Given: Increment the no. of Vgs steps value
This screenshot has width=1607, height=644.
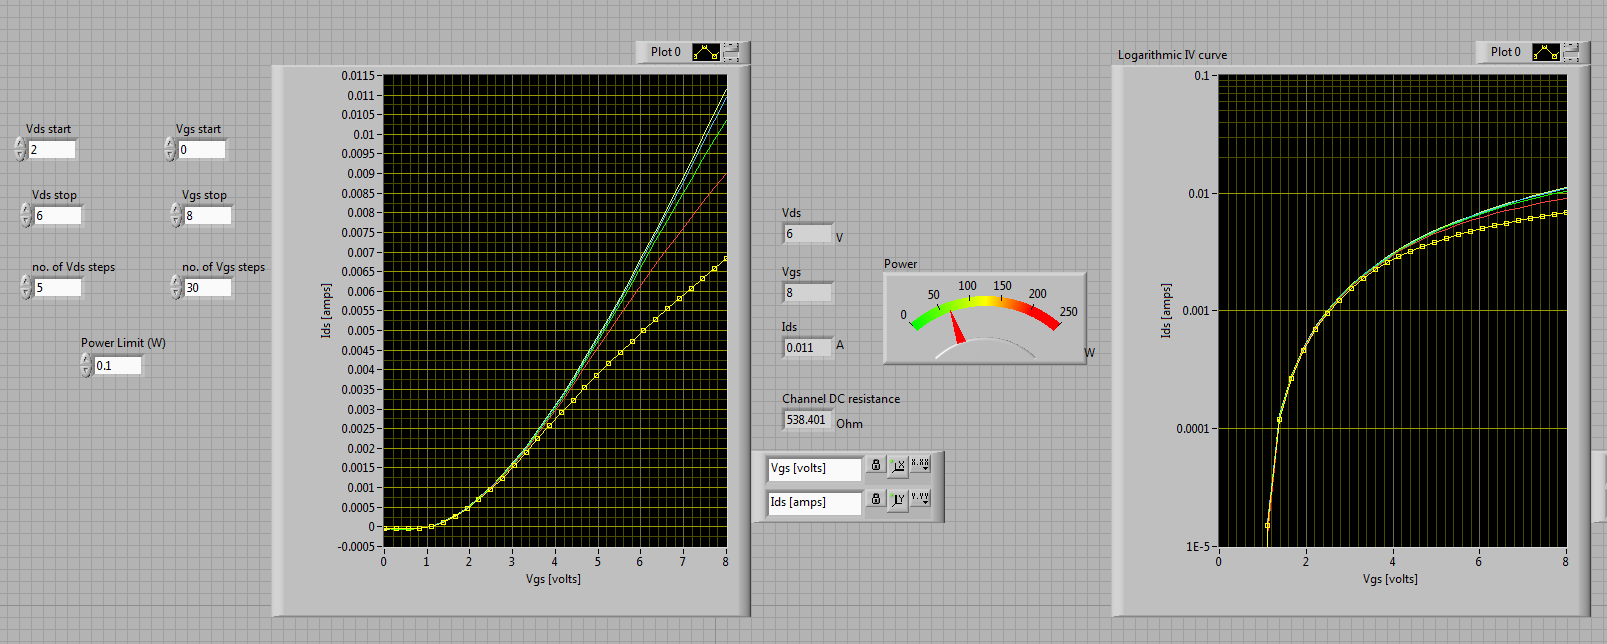Looking at the screenshot, I should (x=176, y=282).
